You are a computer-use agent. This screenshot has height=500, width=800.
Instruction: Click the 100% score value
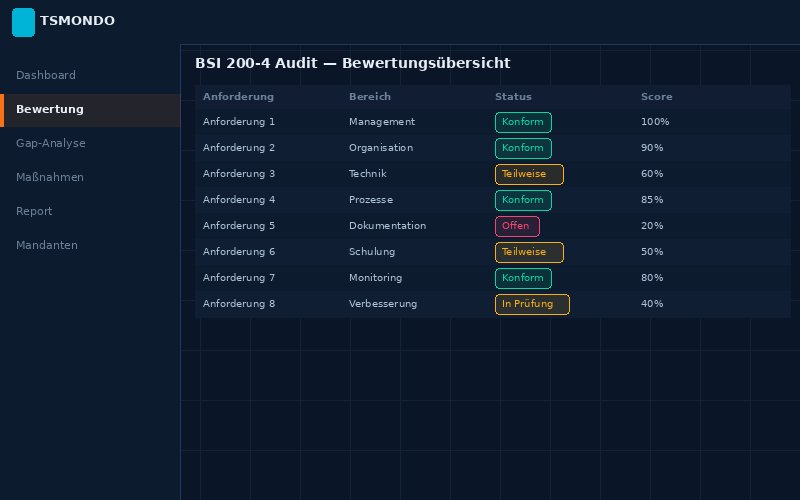coord(655,122)
